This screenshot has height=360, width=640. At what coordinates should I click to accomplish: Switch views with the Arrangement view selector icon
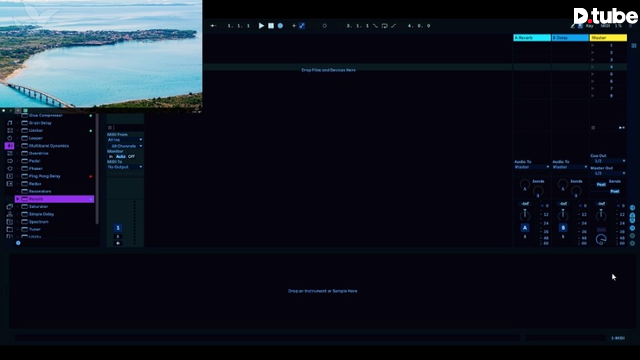[634, 46]
